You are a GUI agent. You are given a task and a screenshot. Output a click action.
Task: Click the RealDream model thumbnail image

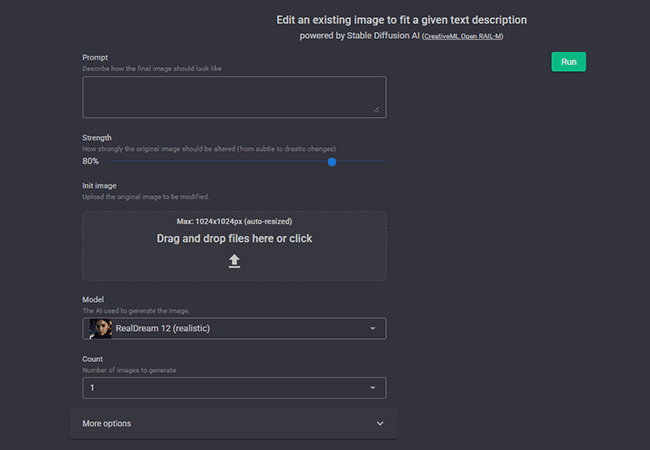pos(100,328)
